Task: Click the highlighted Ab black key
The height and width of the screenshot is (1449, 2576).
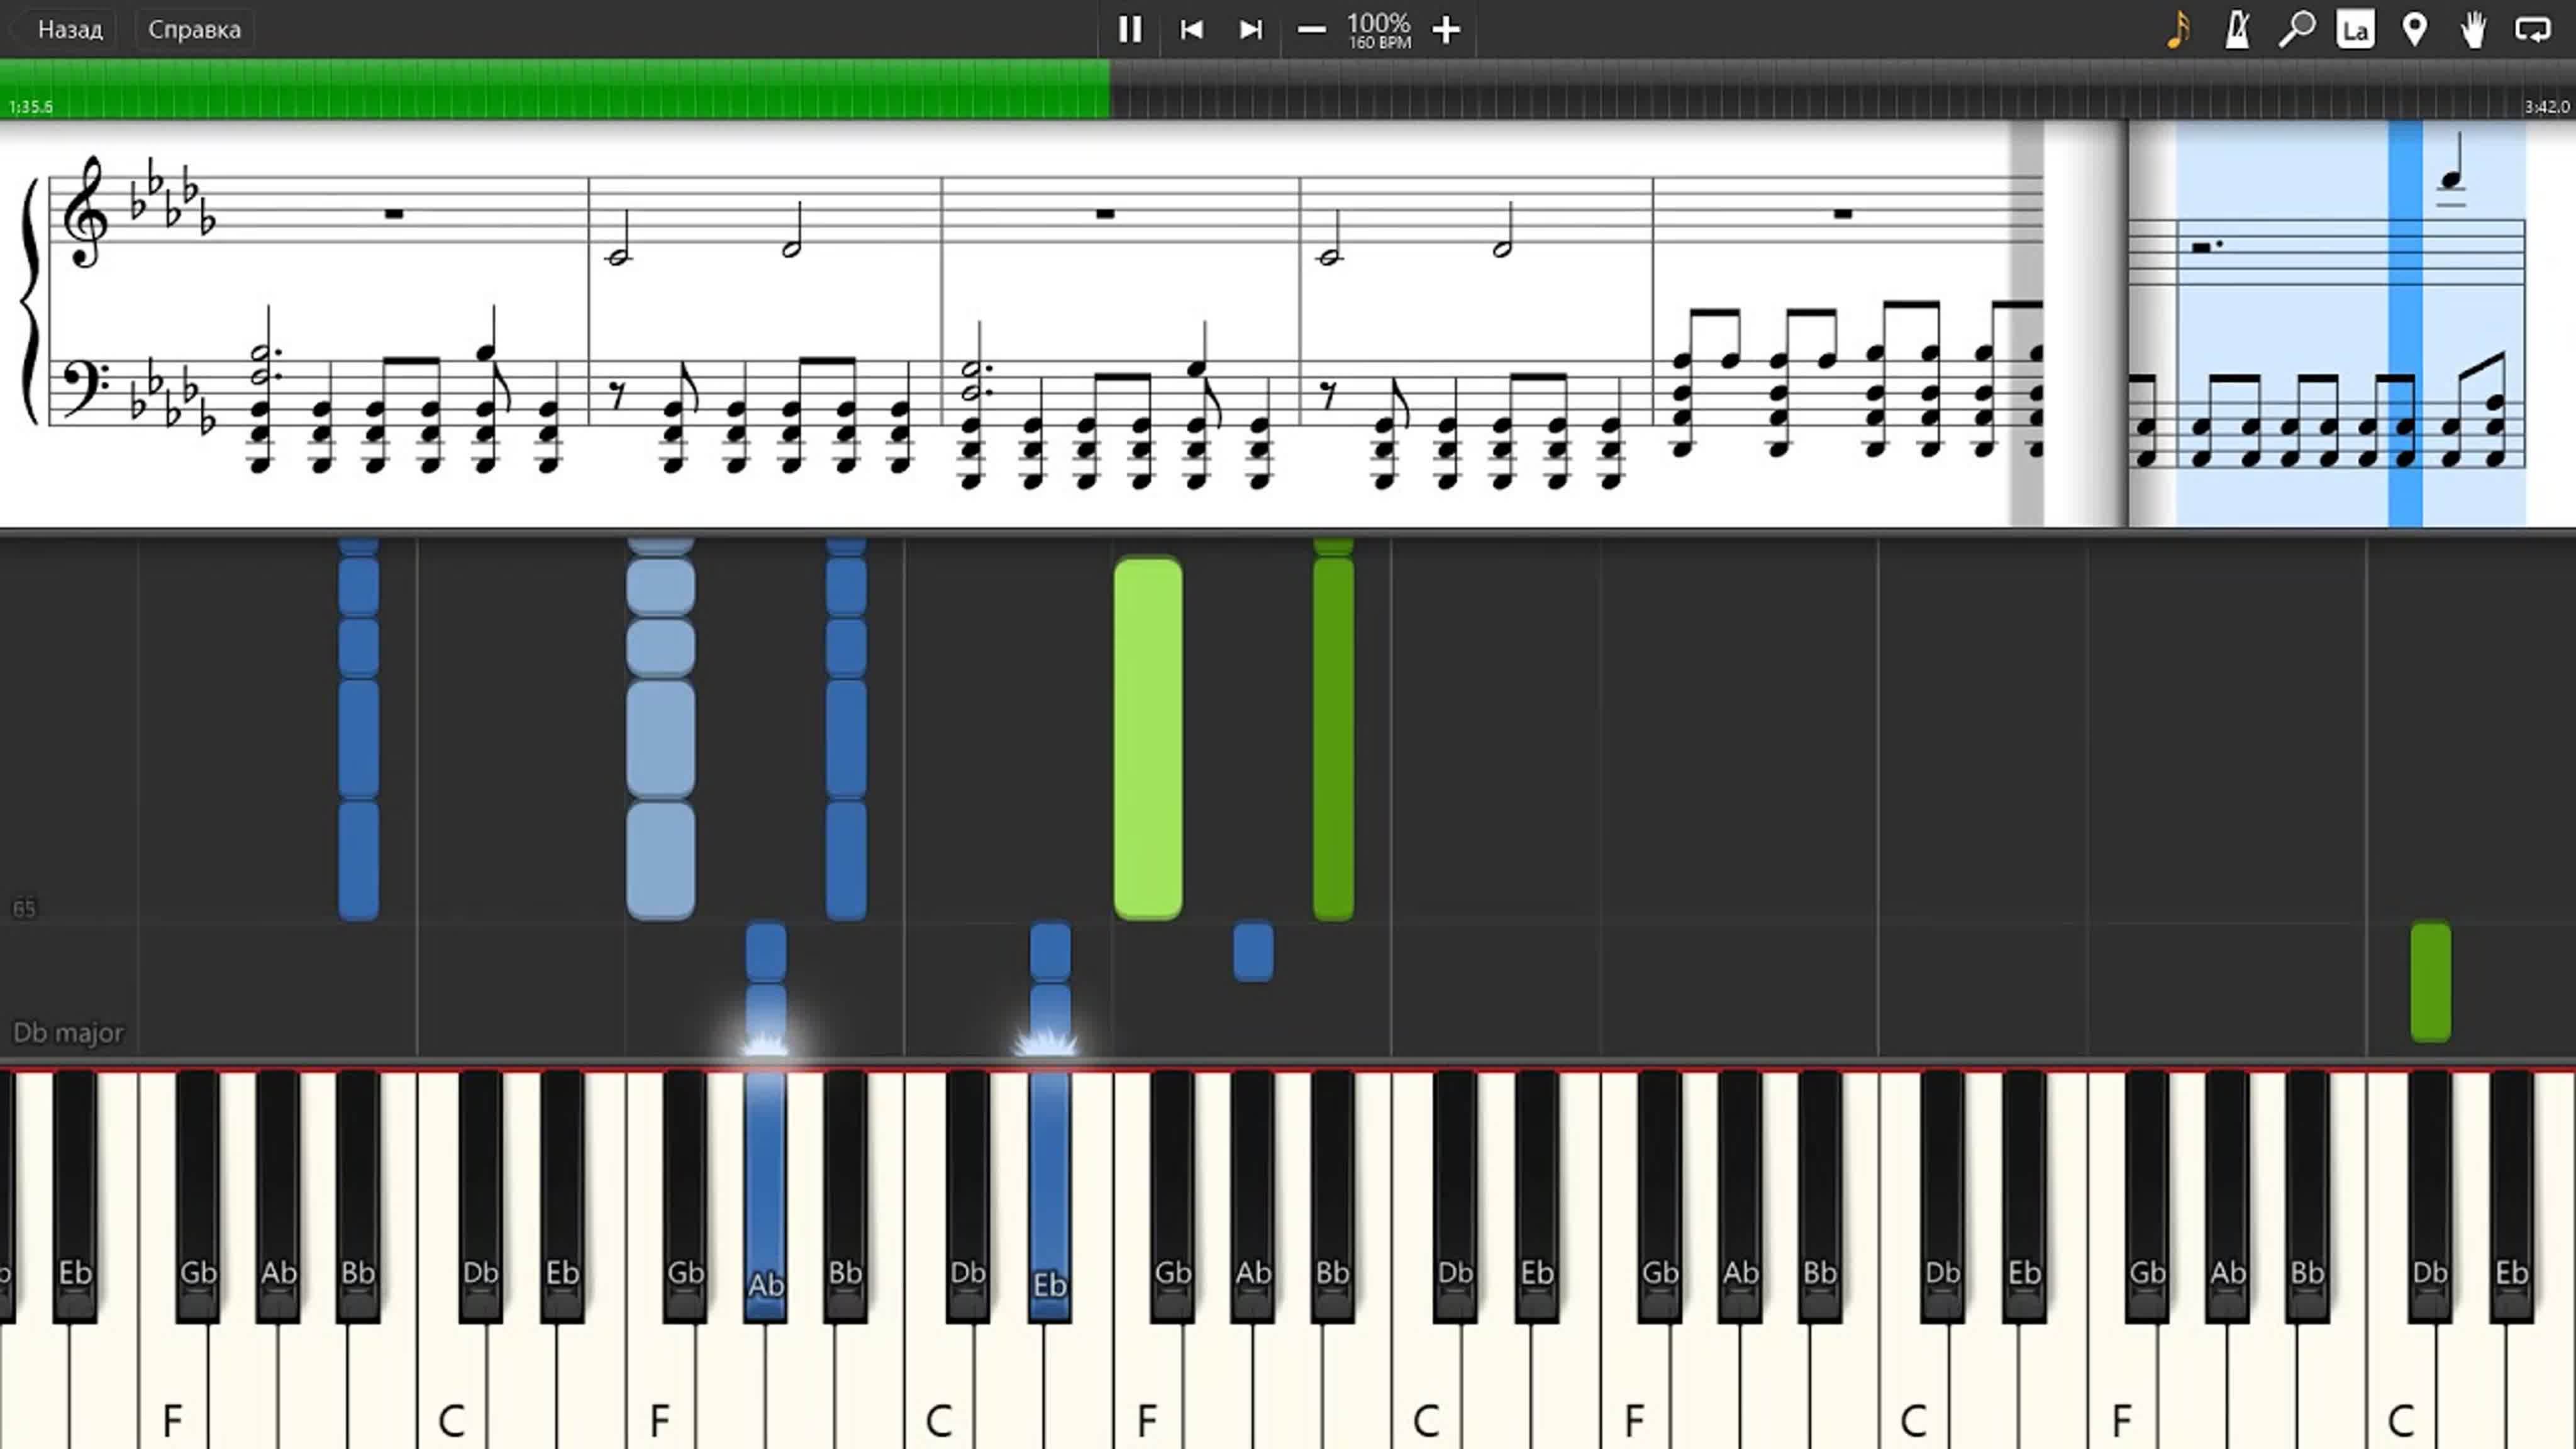Action: click(765, 1197)
